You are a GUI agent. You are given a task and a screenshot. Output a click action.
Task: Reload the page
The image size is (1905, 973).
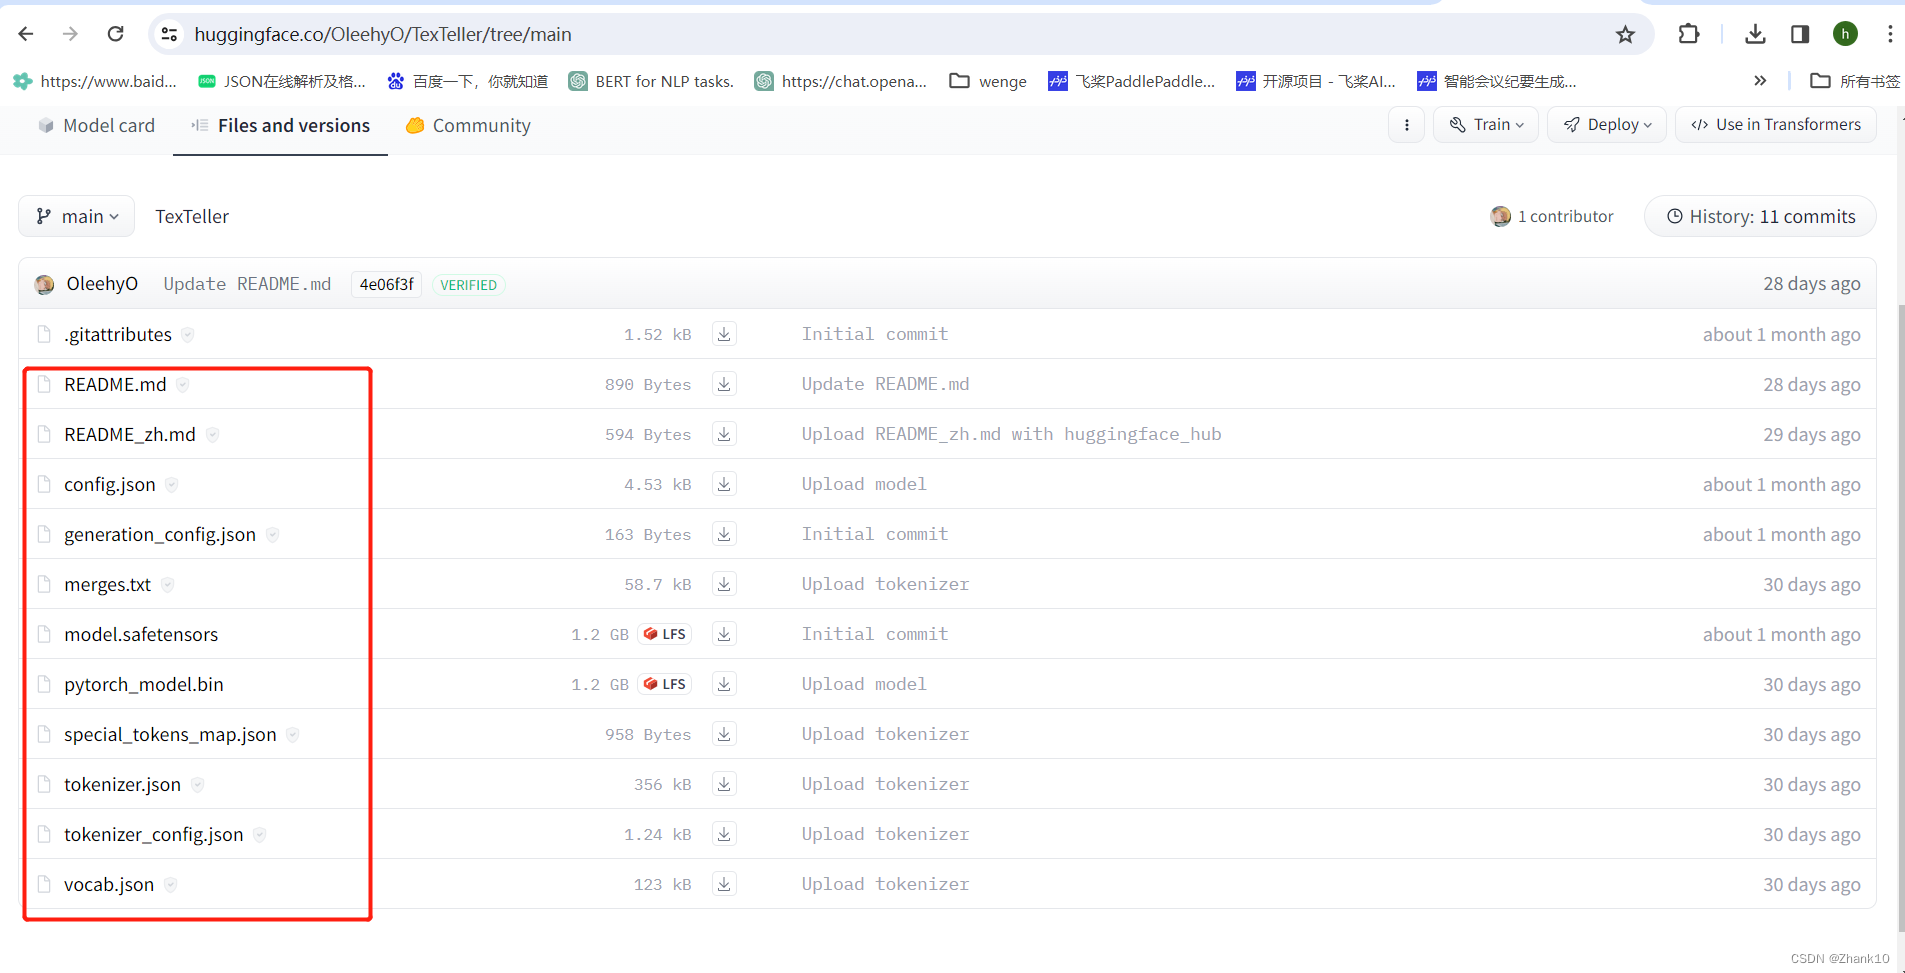[116, 34]
